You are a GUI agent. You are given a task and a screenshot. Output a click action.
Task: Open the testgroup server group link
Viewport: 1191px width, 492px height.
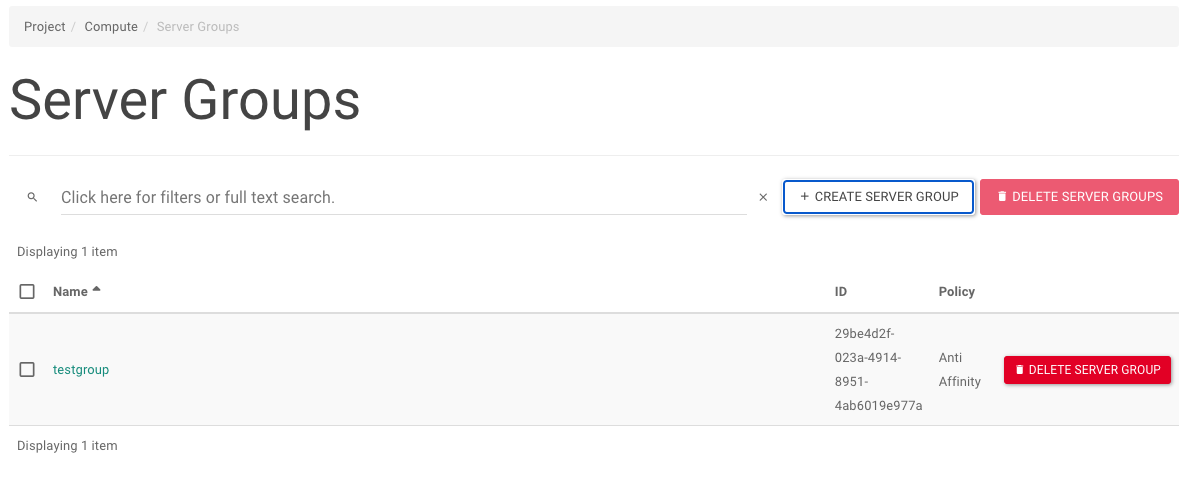point(81,370)
